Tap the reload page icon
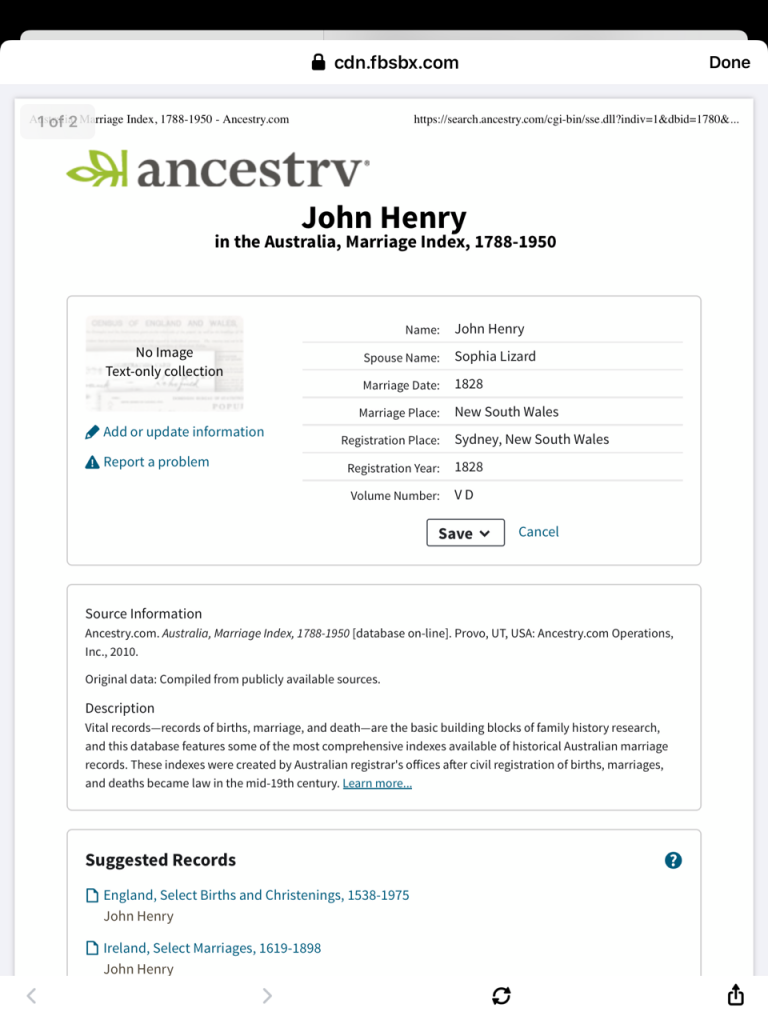Image resolution: width=768 pixels, height=1024 pixels. coord(501,995)
